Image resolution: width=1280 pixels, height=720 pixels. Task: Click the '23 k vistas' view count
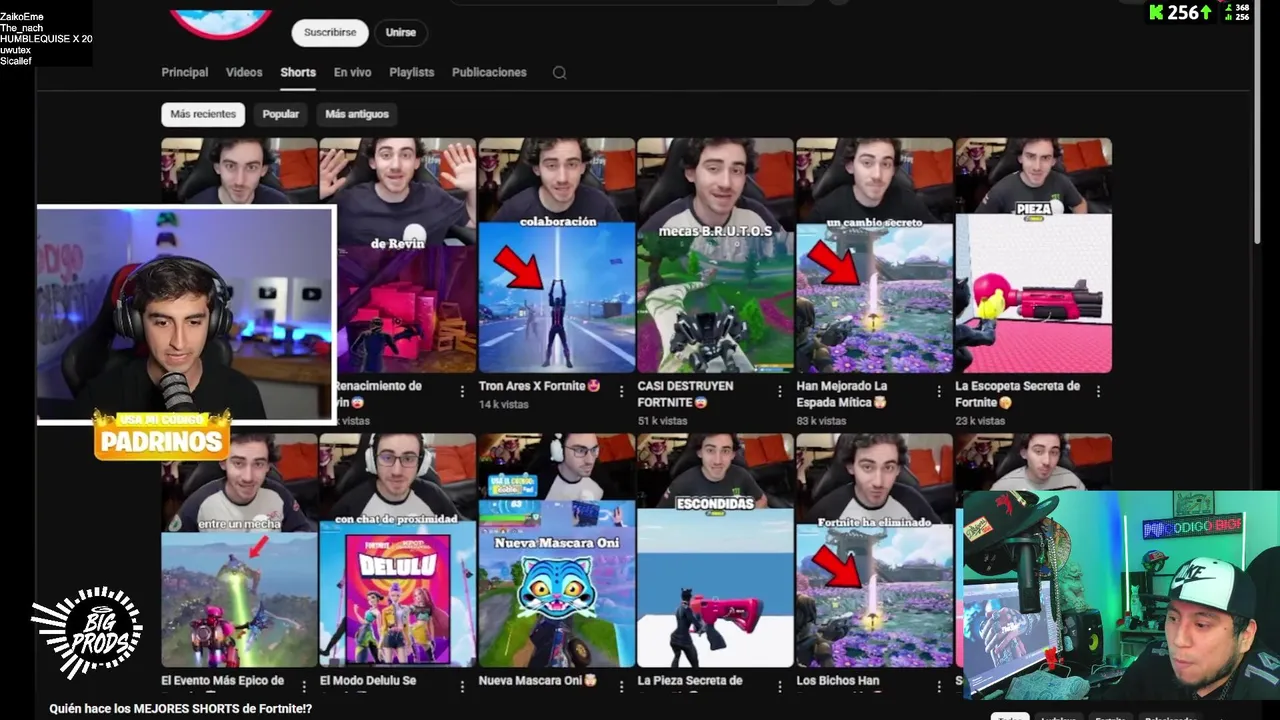980,421
